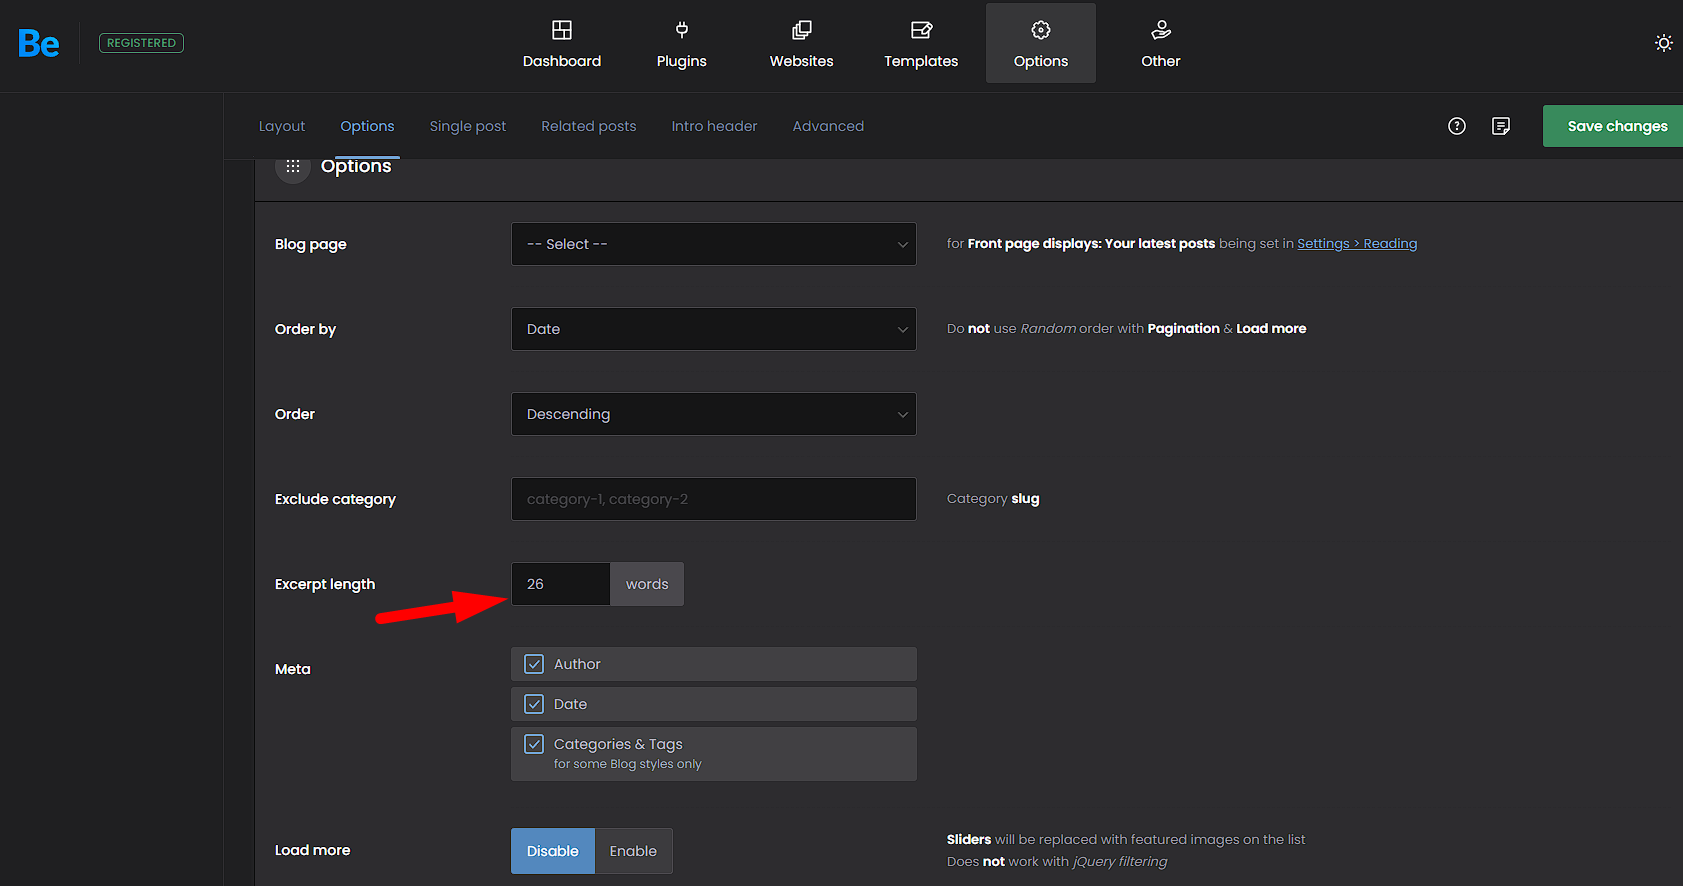This screenshot has width=1683, height=886.
Task: Toggle light mode sun icon
Action: click(x=1664, y=43)
